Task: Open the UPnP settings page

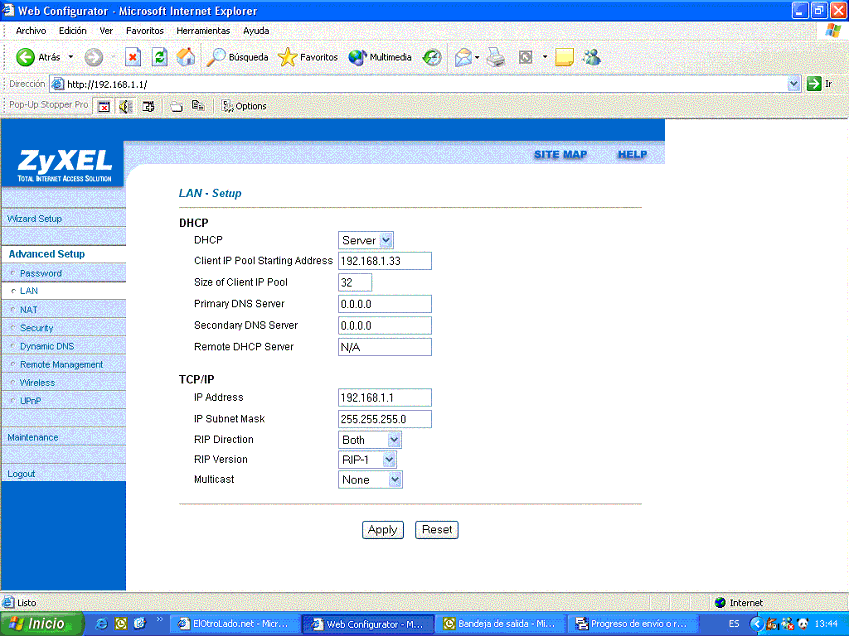Action: pyautogui.click(x=30, y=401)
